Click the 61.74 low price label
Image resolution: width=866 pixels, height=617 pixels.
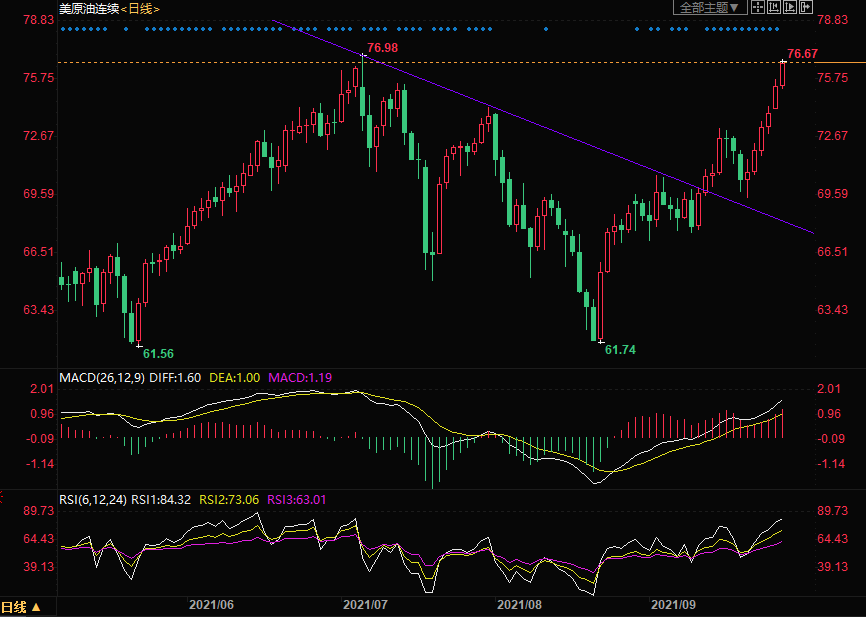click(620, 350)
